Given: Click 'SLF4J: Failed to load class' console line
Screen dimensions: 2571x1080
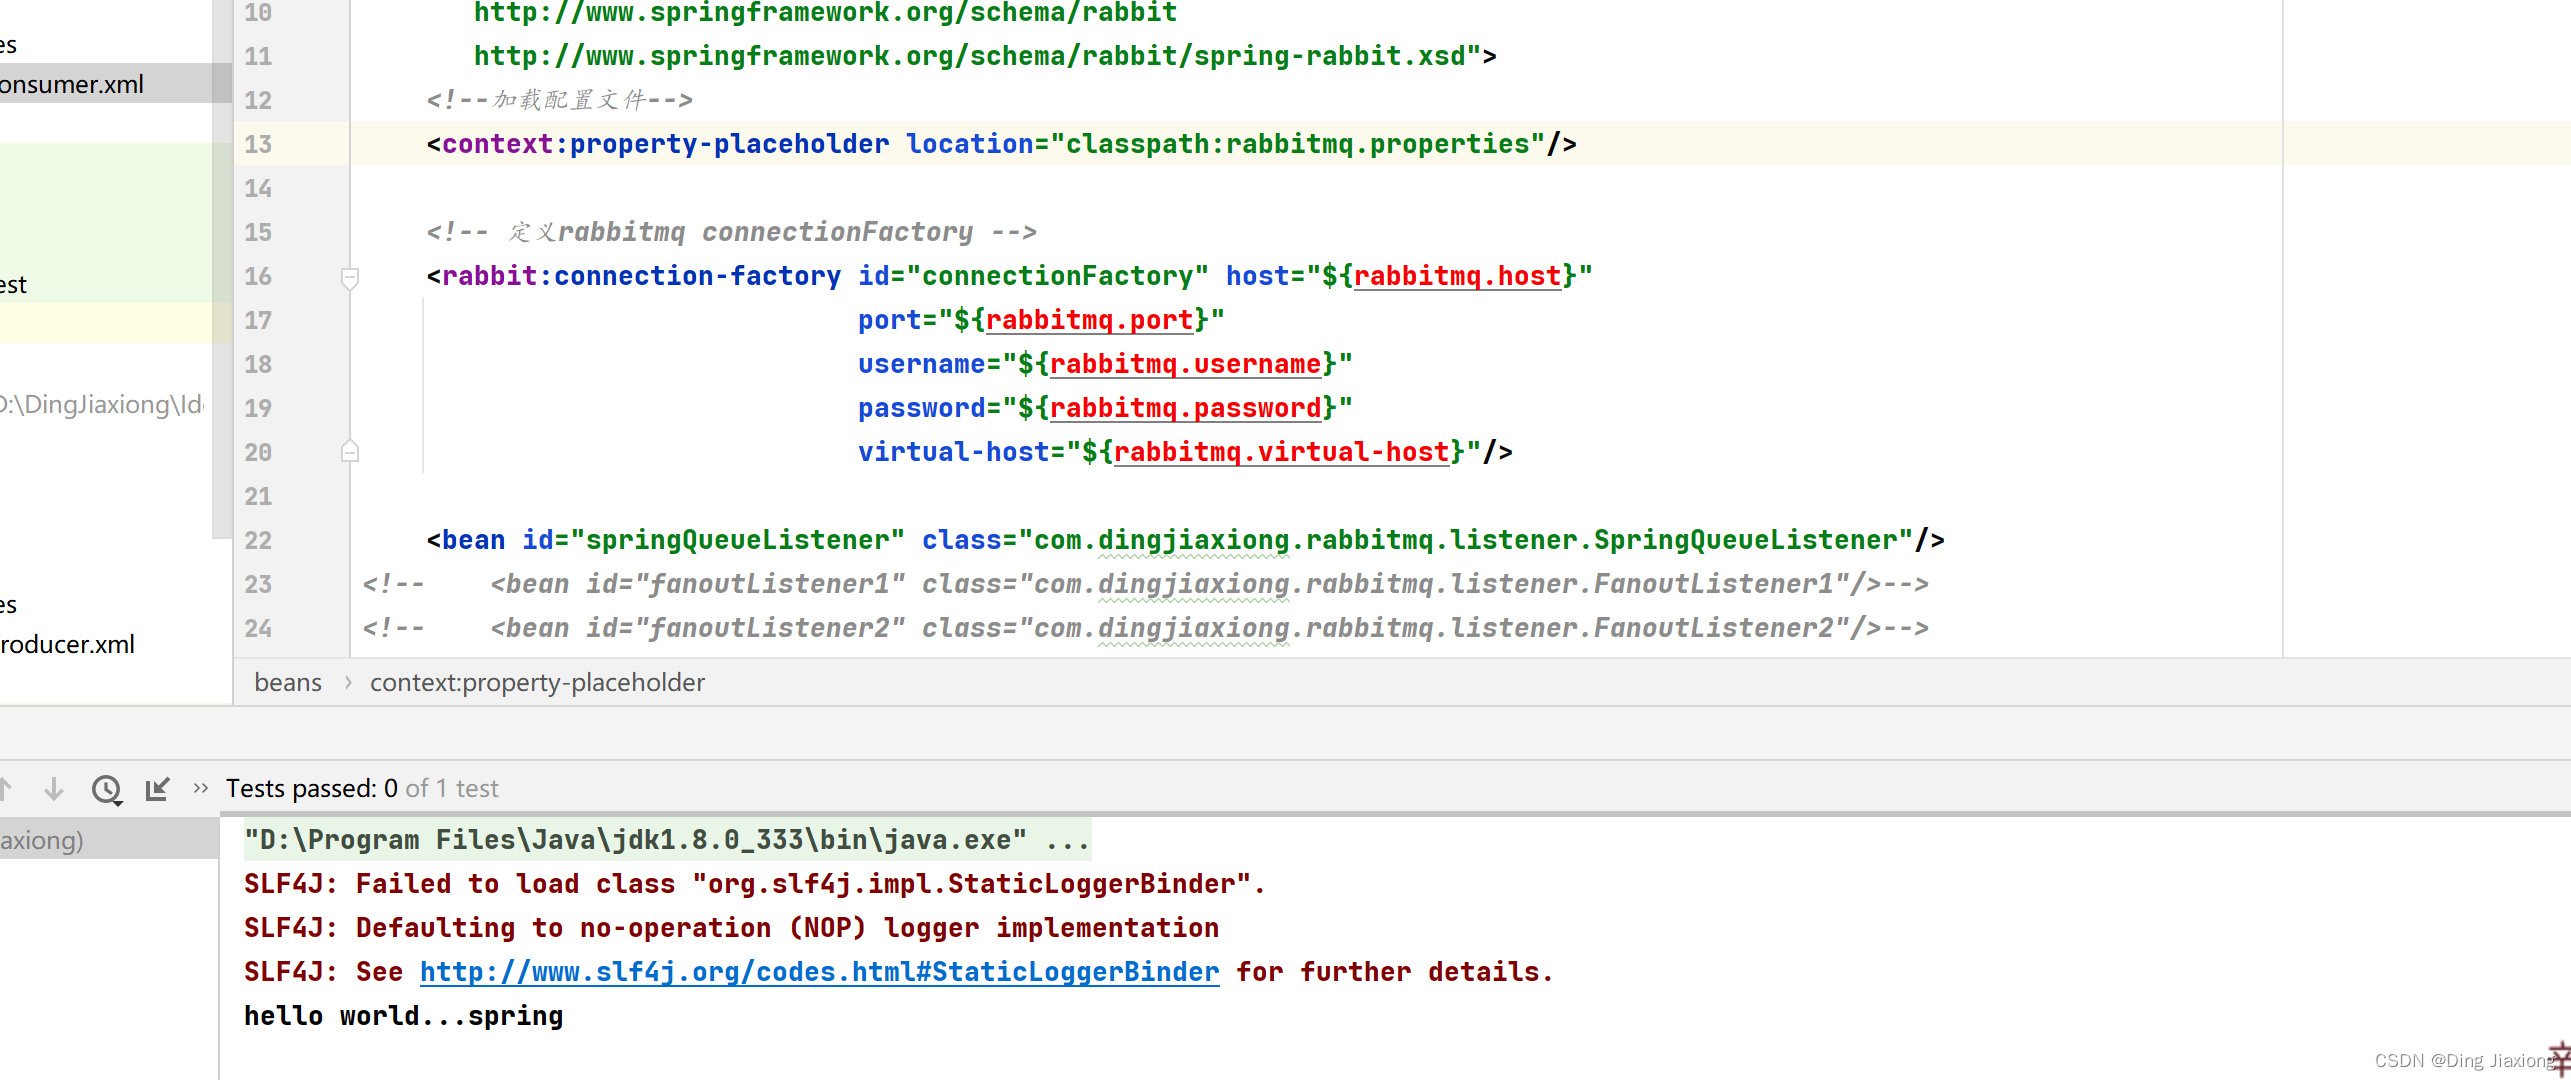Looking at the screenshot, I should (755, 883).
